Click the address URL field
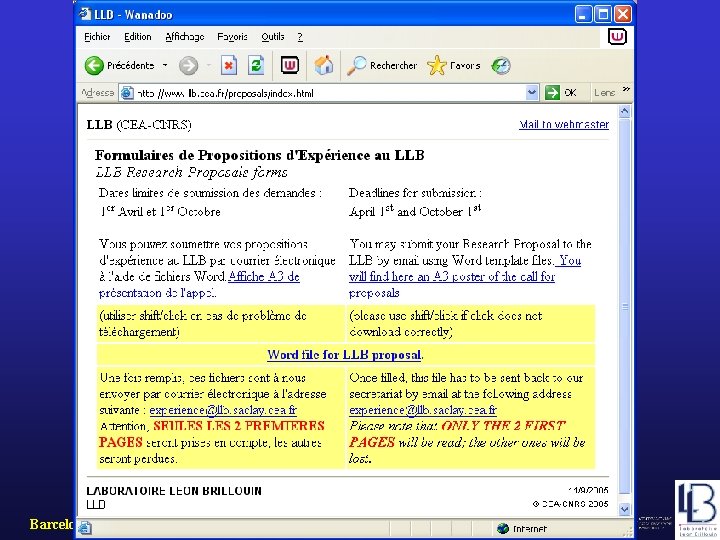 pos(328,93)
